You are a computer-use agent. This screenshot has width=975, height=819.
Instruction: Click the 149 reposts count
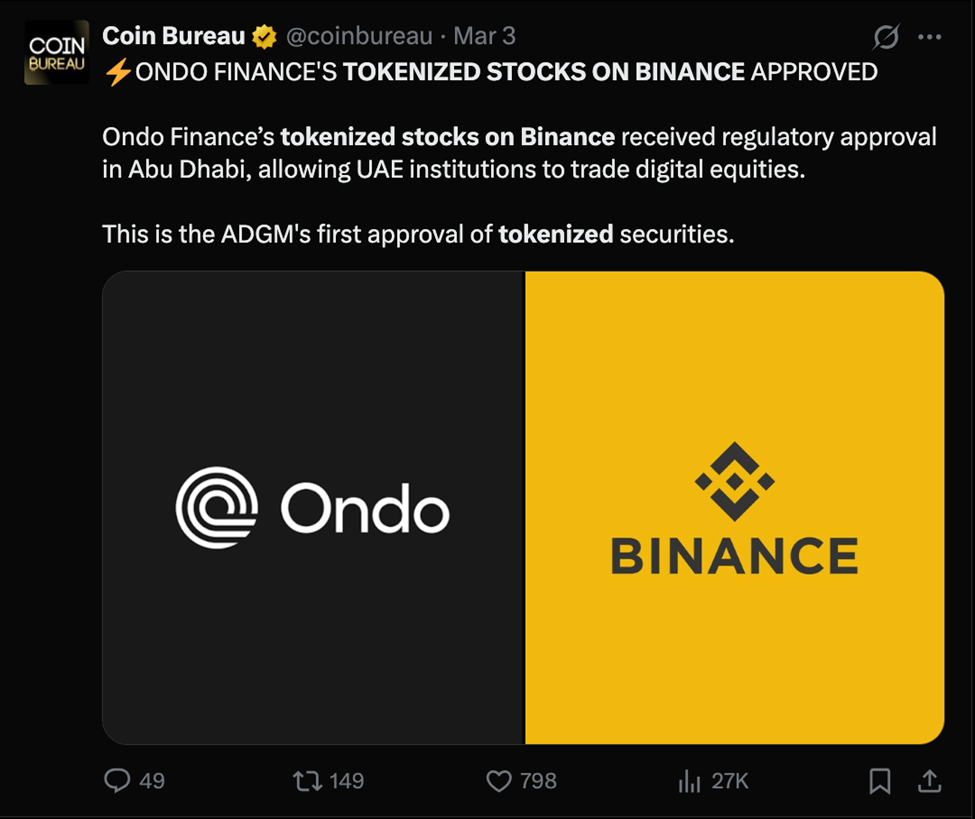(346, 781)
